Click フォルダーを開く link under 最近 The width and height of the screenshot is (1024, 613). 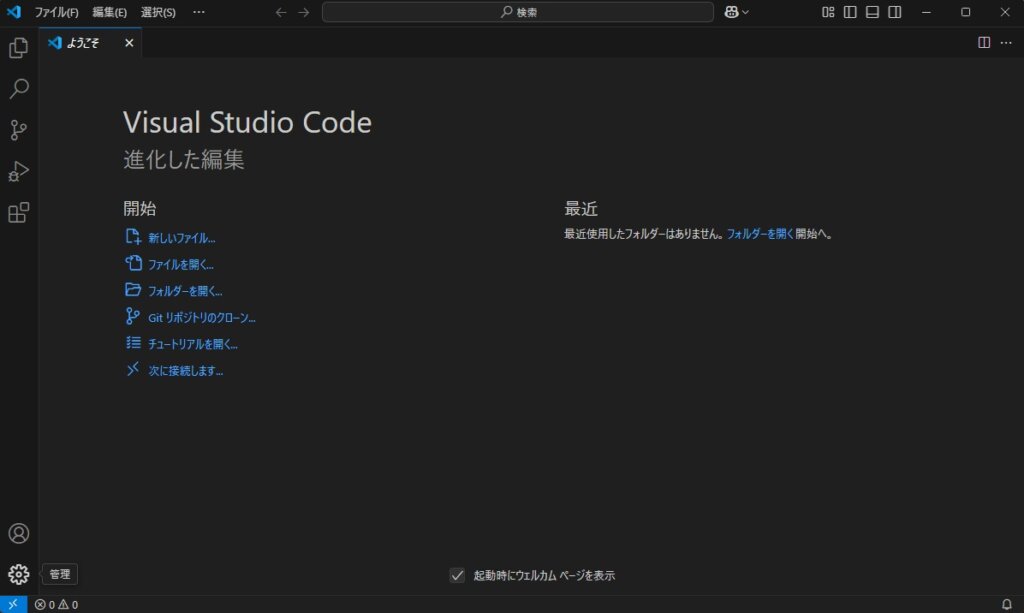(760, 234)
